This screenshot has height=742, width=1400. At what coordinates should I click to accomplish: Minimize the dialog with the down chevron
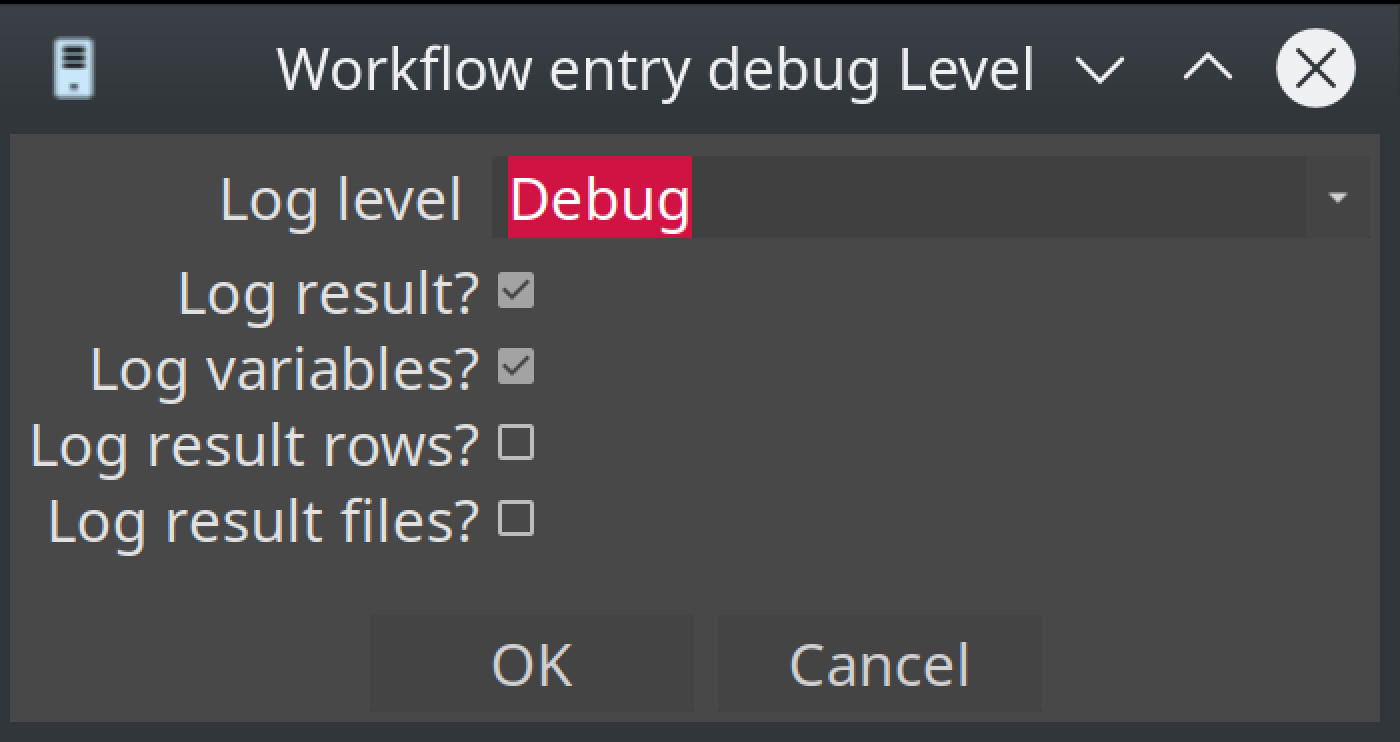click(x=1100, y=70)
